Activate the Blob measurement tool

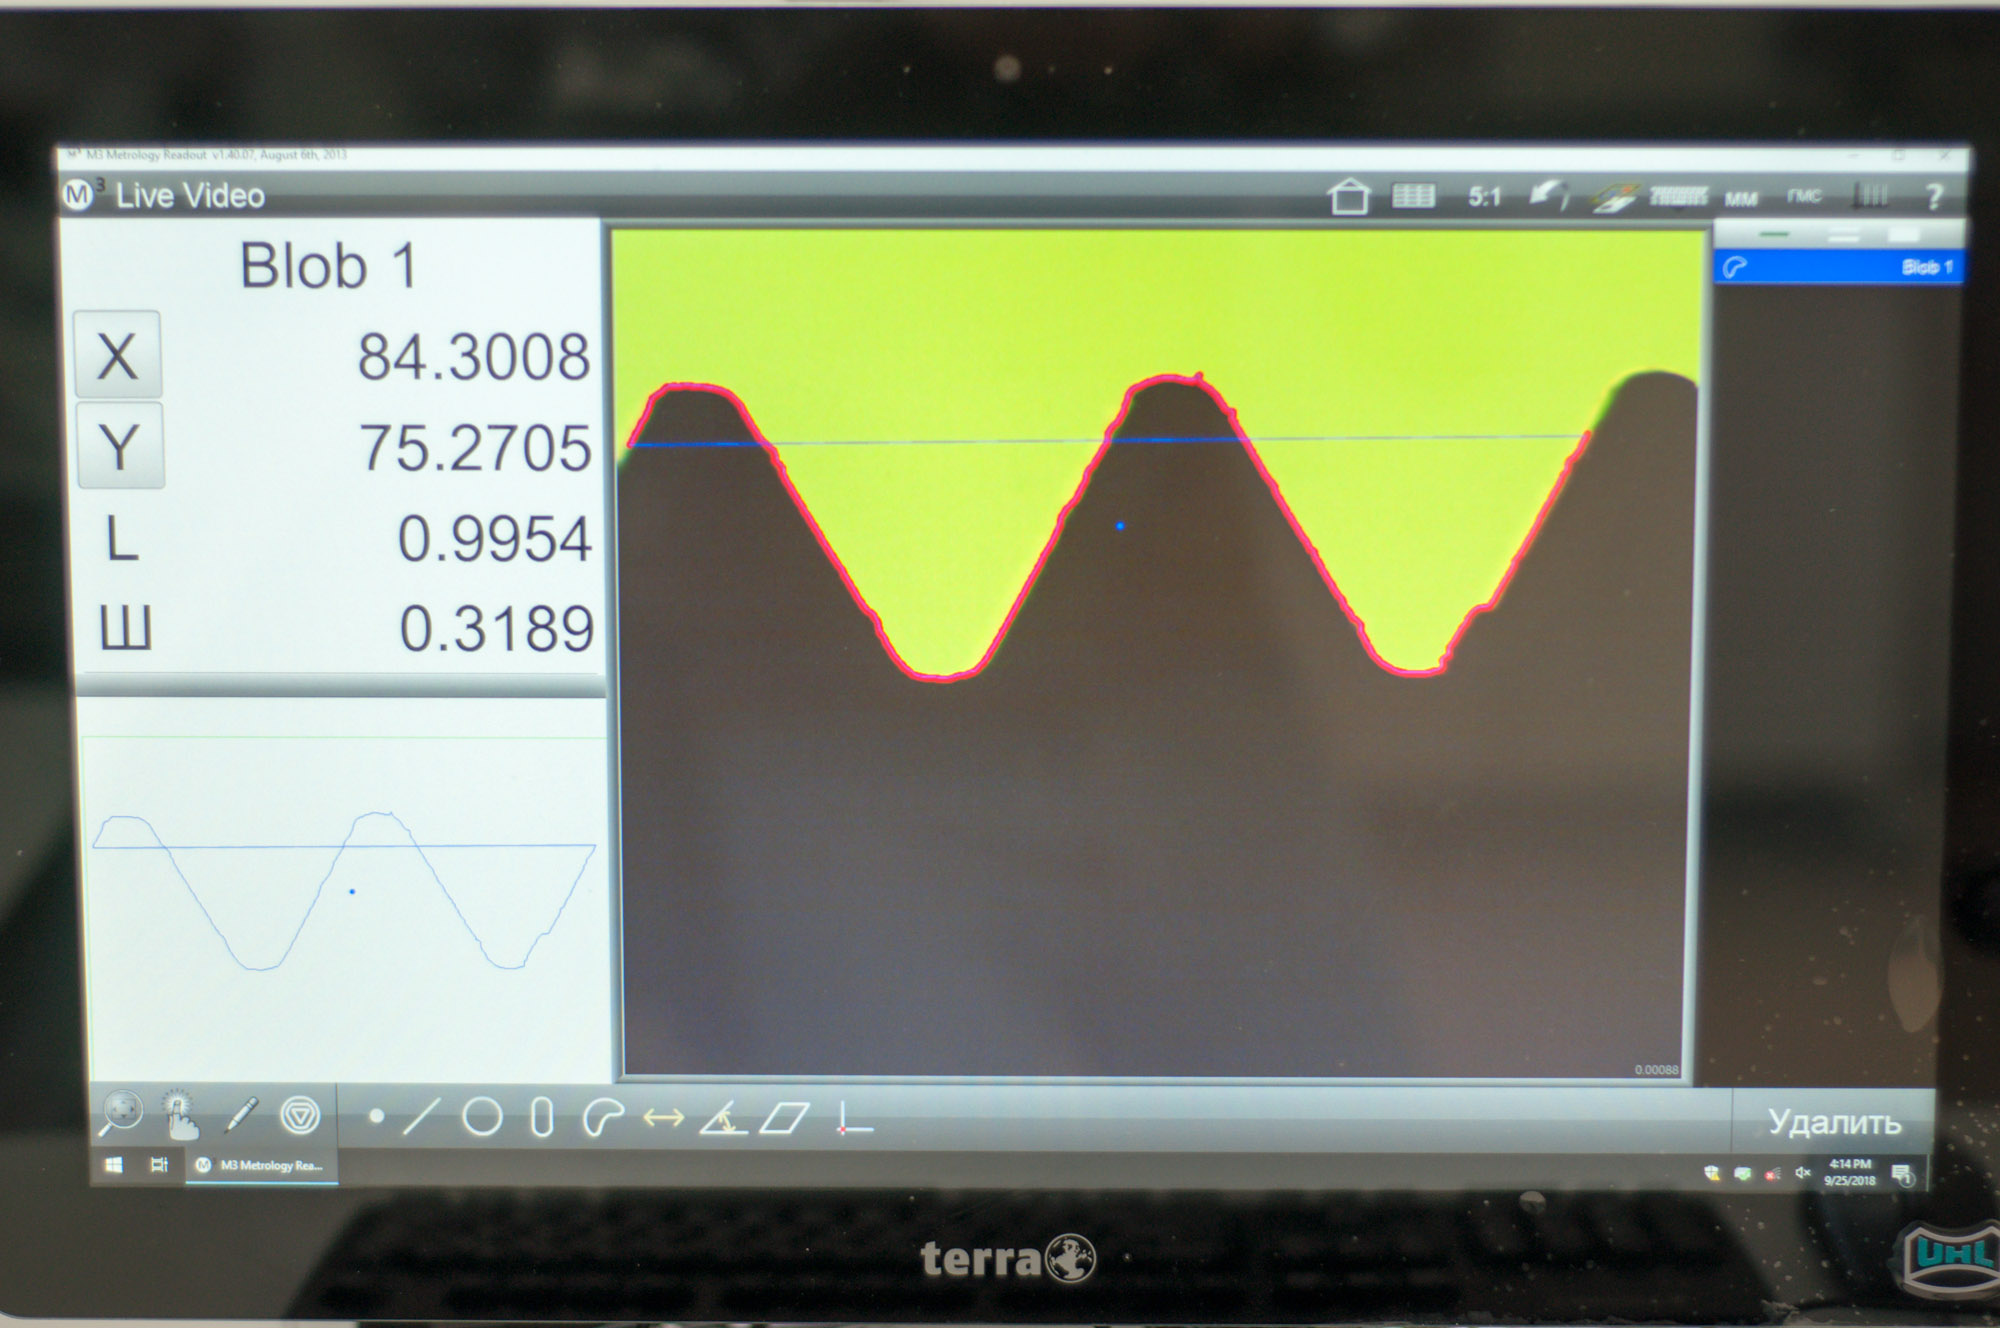pyautogui.click(x=602, y=1117)
